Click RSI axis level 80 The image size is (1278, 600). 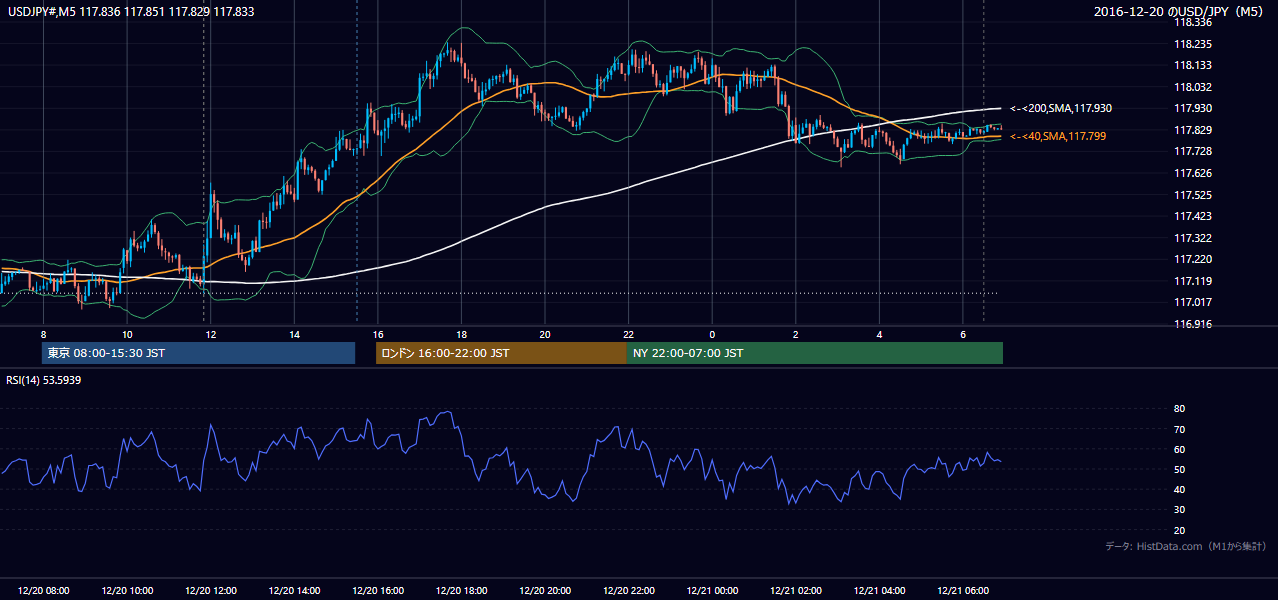(1180, 409)
